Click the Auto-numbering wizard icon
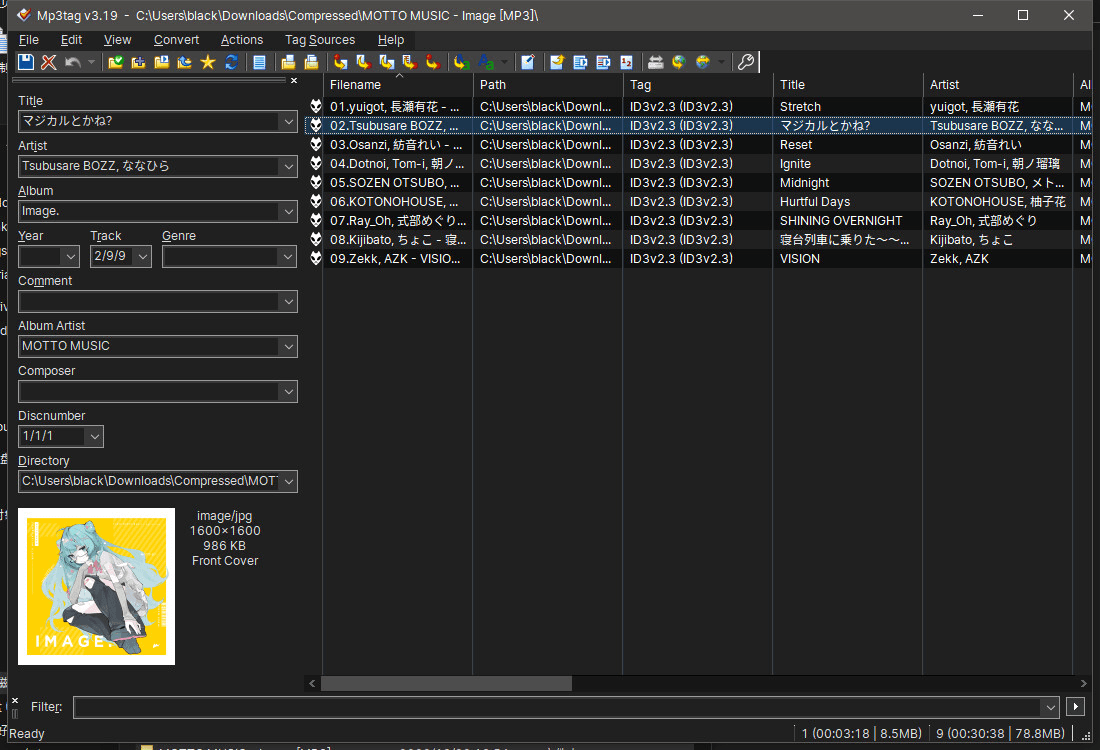This screenshot has height=750, width=1100. pos(626,62)
